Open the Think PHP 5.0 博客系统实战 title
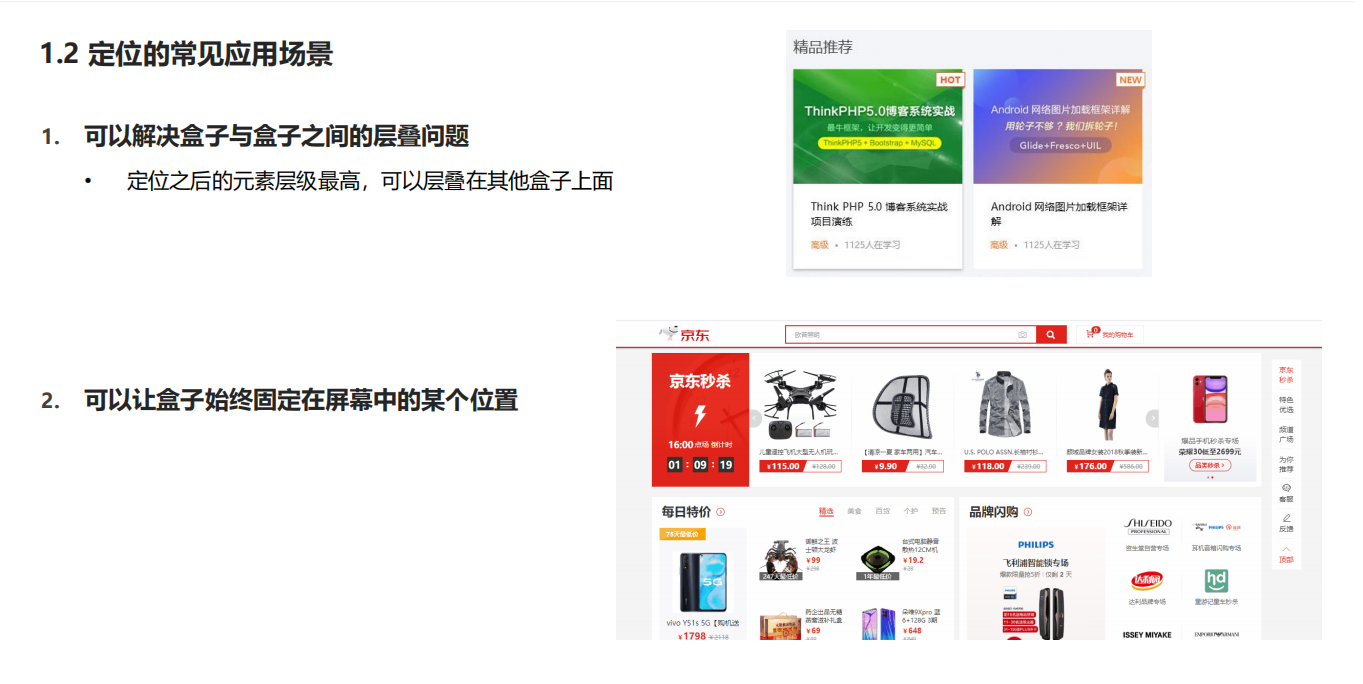The width and height of the screenshot is (1363, 684). [x=879, y=214]
